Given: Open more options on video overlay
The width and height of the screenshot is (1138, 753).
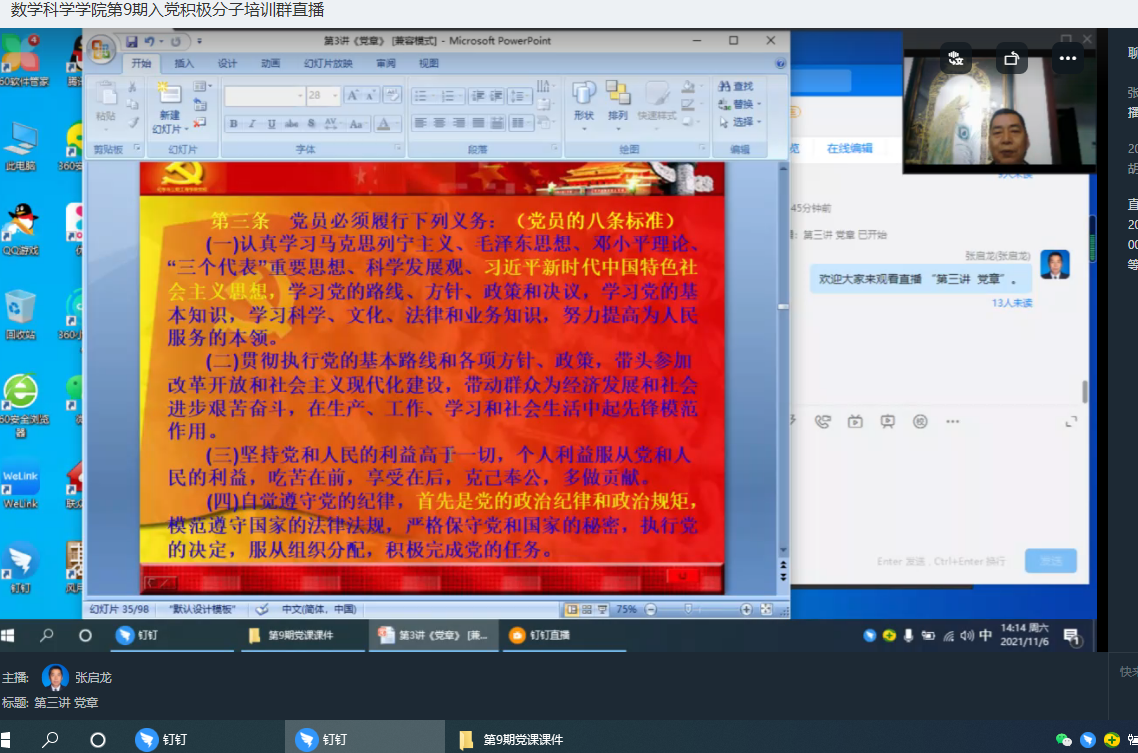Looking at the screenshot, I should [1068, 58].
